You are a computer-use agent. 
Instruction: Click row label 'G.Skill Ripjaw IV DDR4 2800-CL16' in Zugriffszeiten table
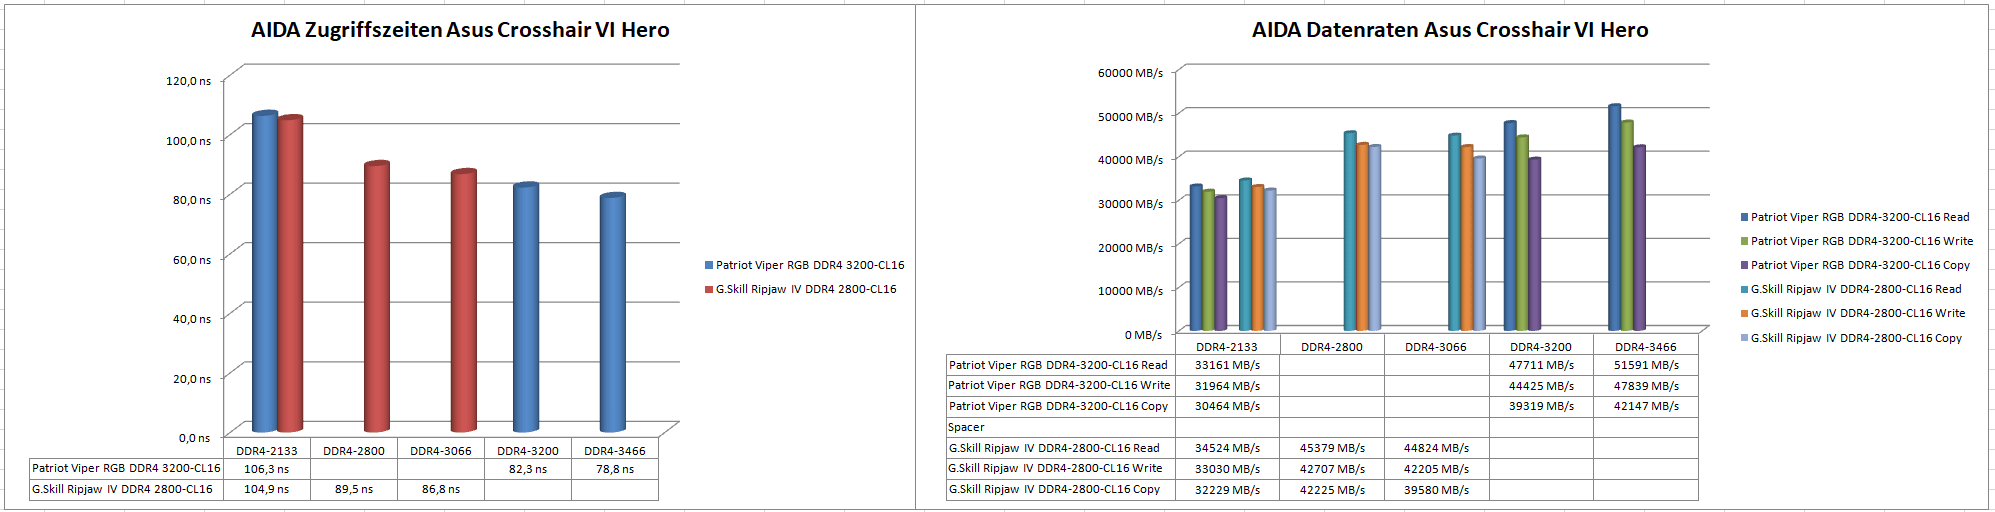click(x=122, y=490)
